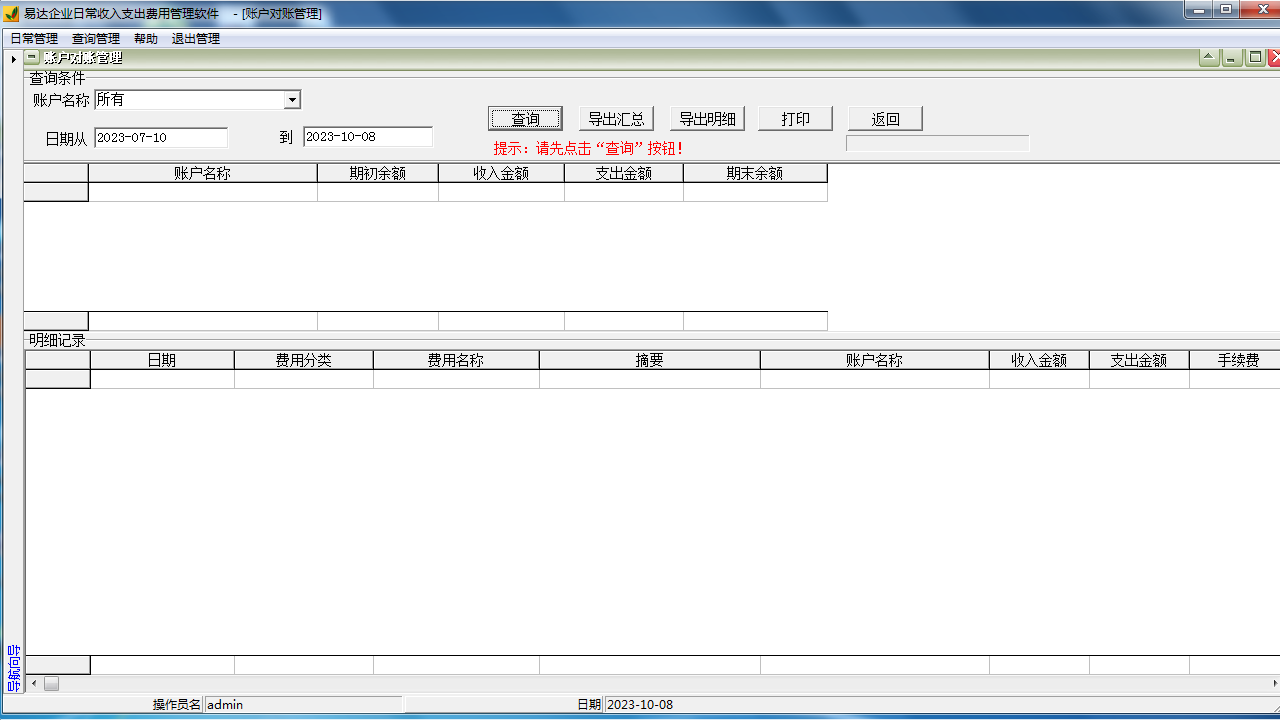Open the 日常管理 menu
1280x720 pixels.
click(x=34, y=39)
